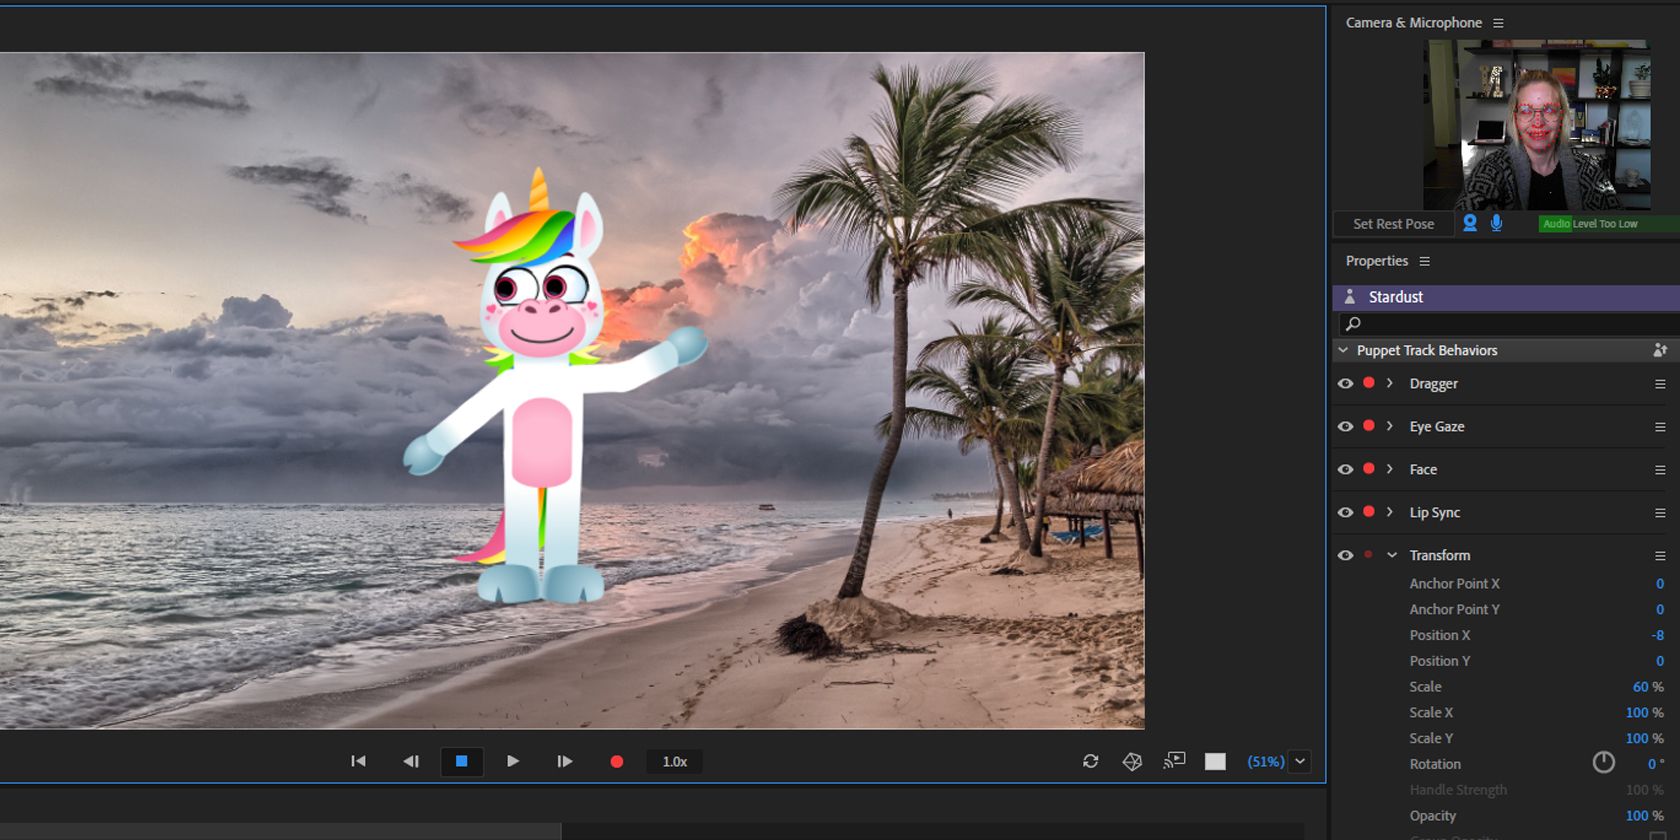The height and width of the screenshot is (840, 1680).
Task: Toggle the microphone input icon
Action: pos(1496,223)
